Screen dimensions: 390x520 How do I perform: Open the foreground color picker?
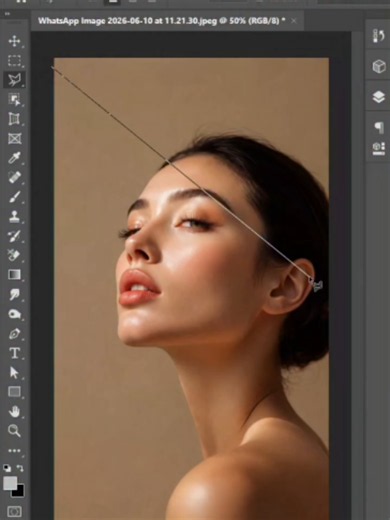[x=10, y=483]
